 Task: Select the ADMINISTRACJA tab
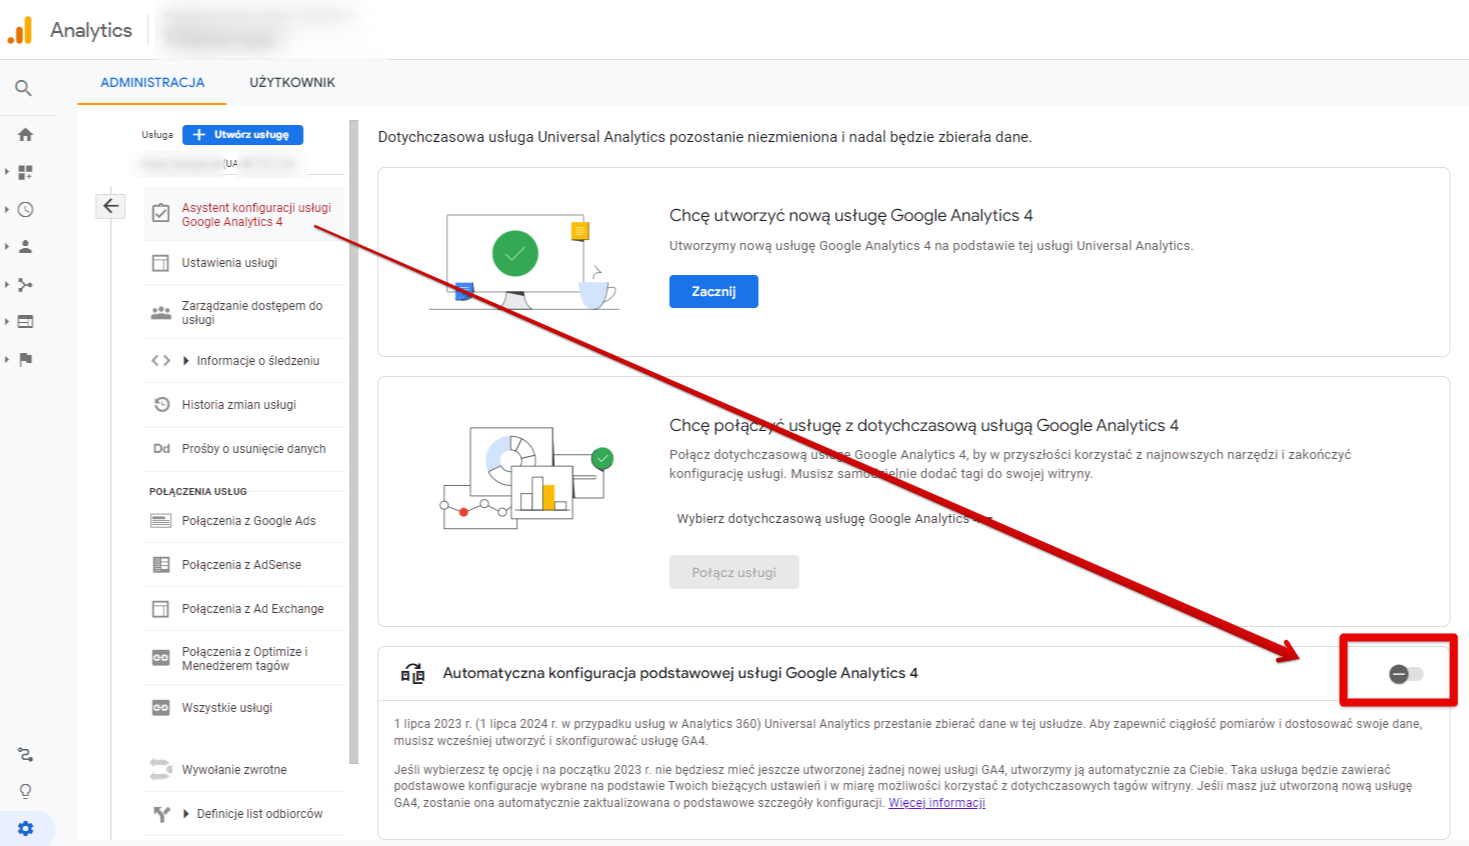[152, 83]
